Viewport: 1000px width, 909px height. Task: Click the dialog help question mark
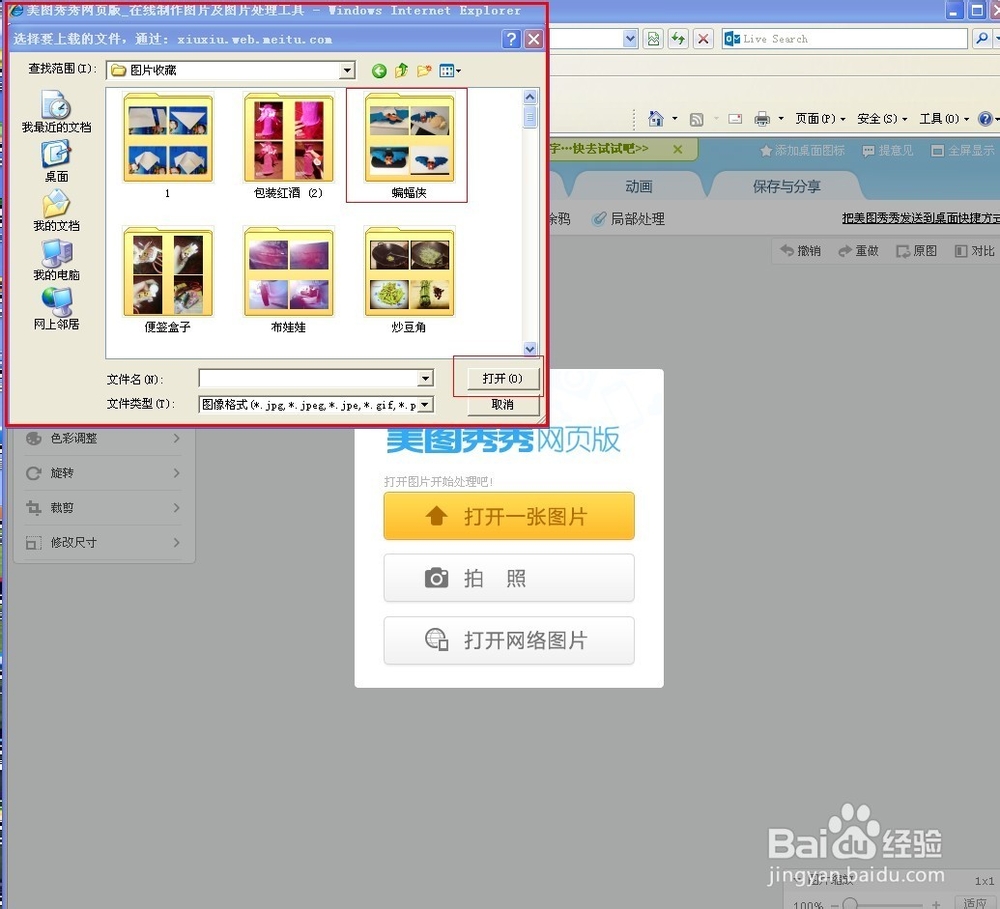tap(510, 39)
